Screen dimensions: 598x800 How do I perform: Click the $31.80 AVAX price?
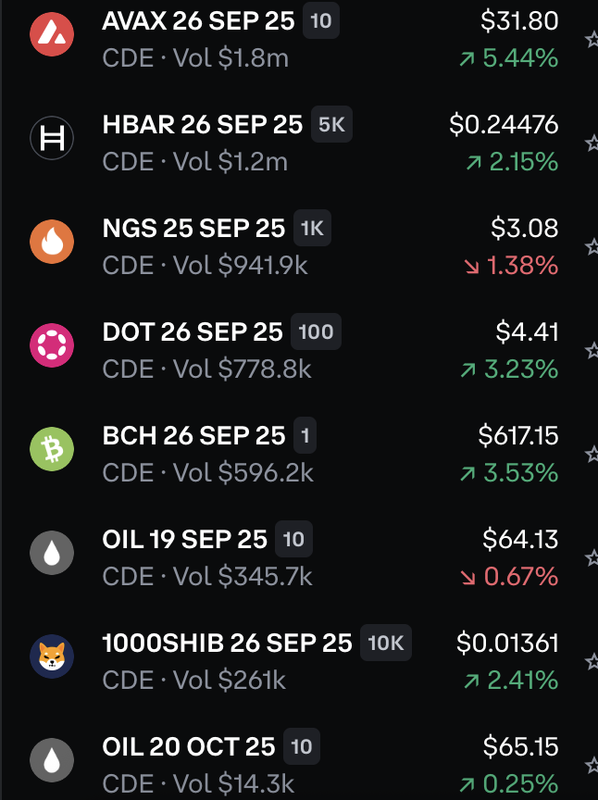click(519, 21)
